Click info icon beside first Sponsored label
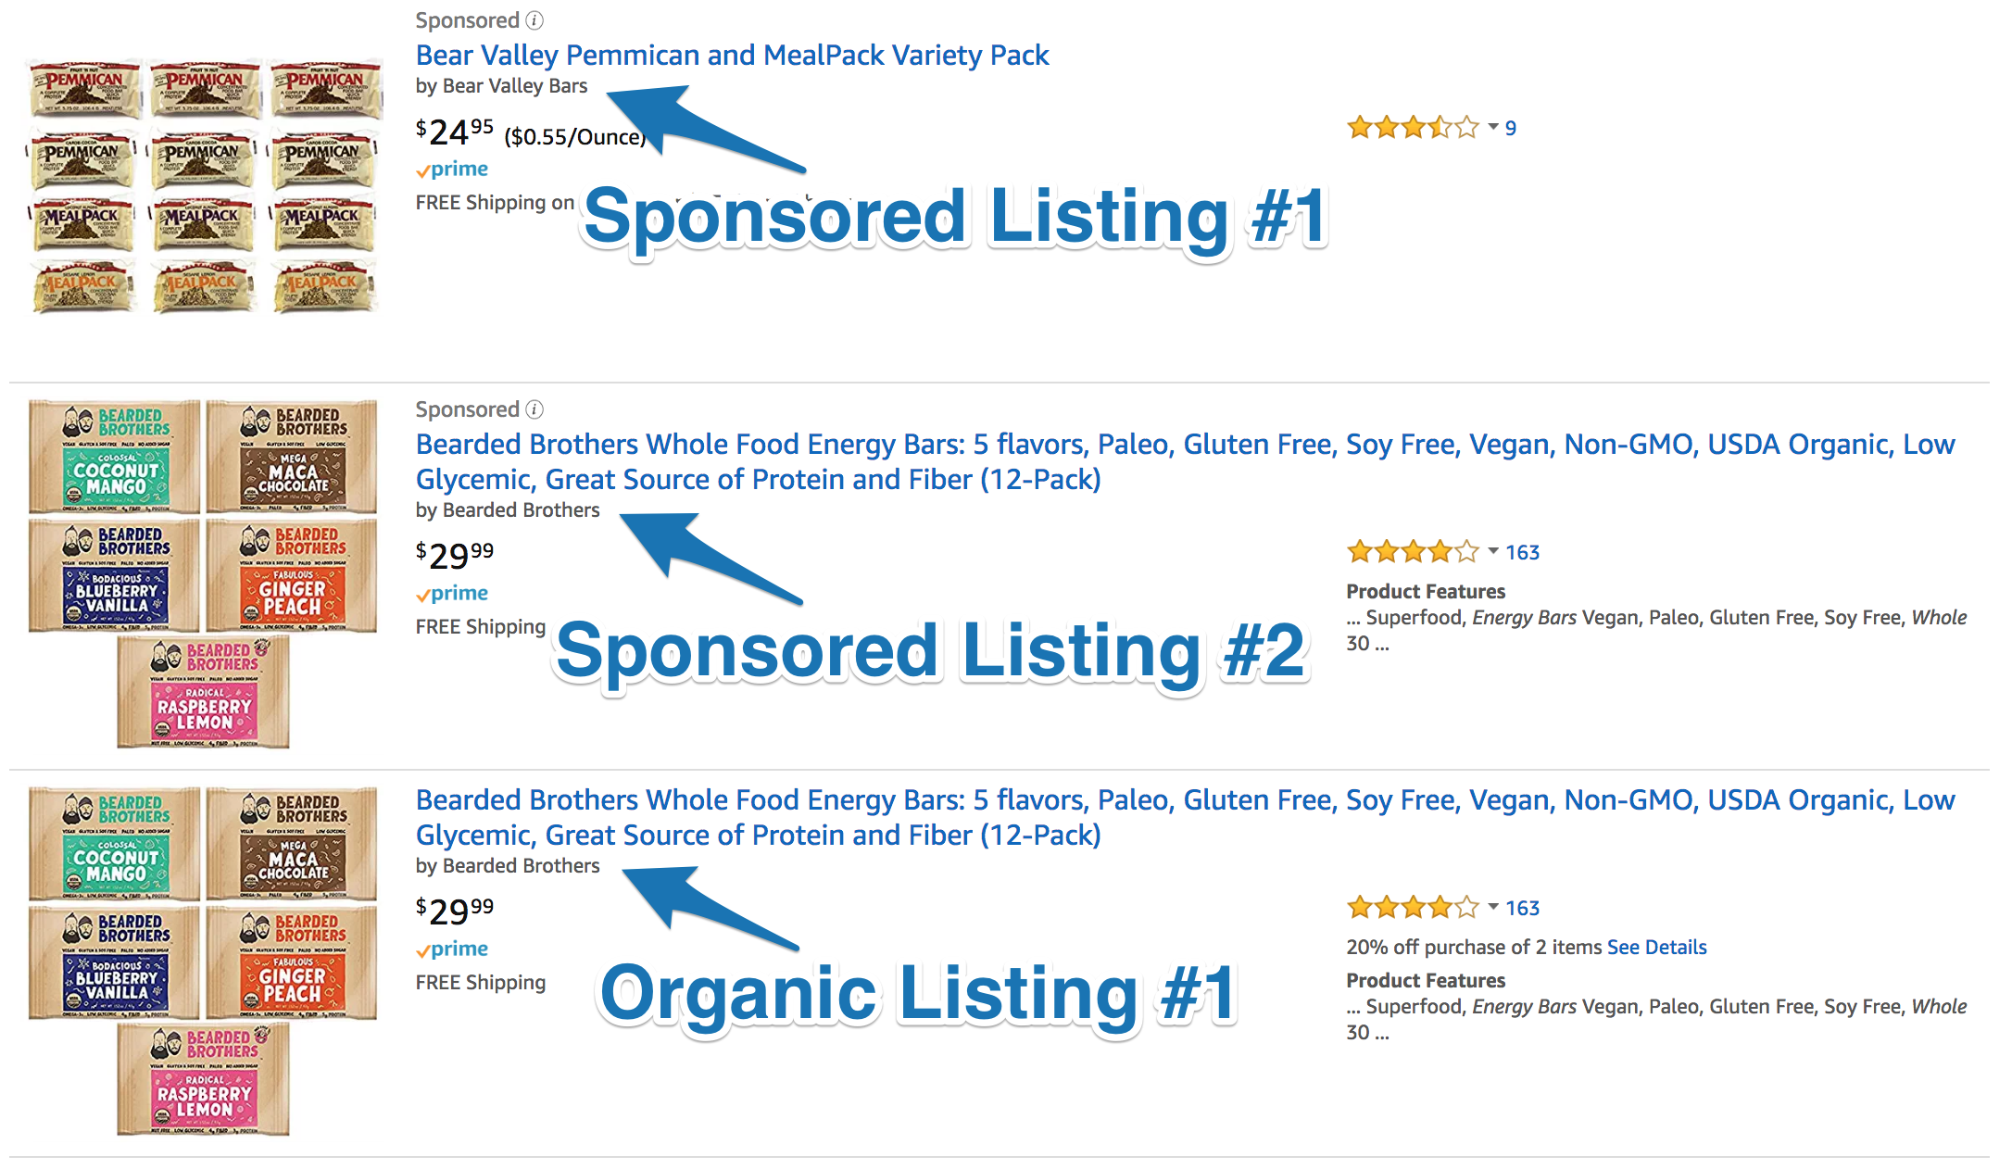The image size is (1999, 1166). (535, 20)
